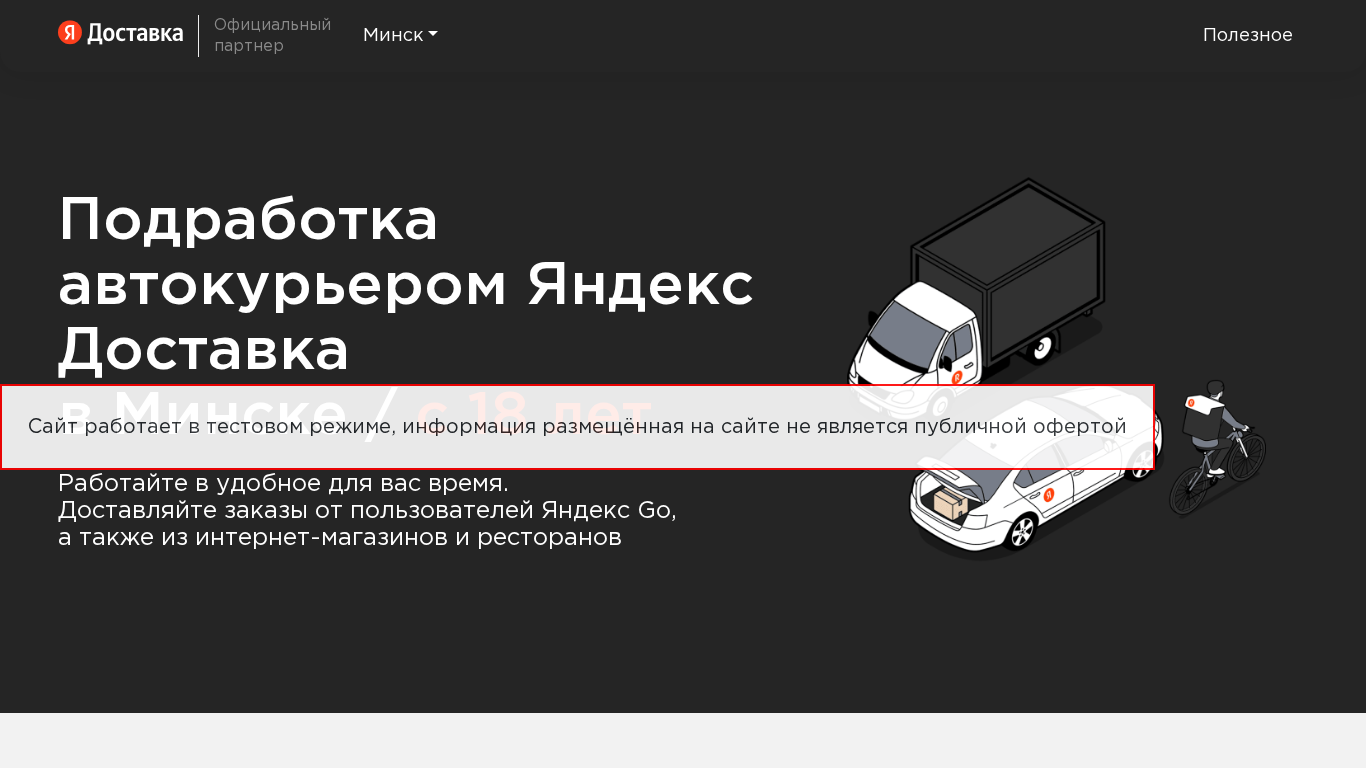
Task: Click the line mentioning Яндекс Go
Action: (x=367, y=510)
